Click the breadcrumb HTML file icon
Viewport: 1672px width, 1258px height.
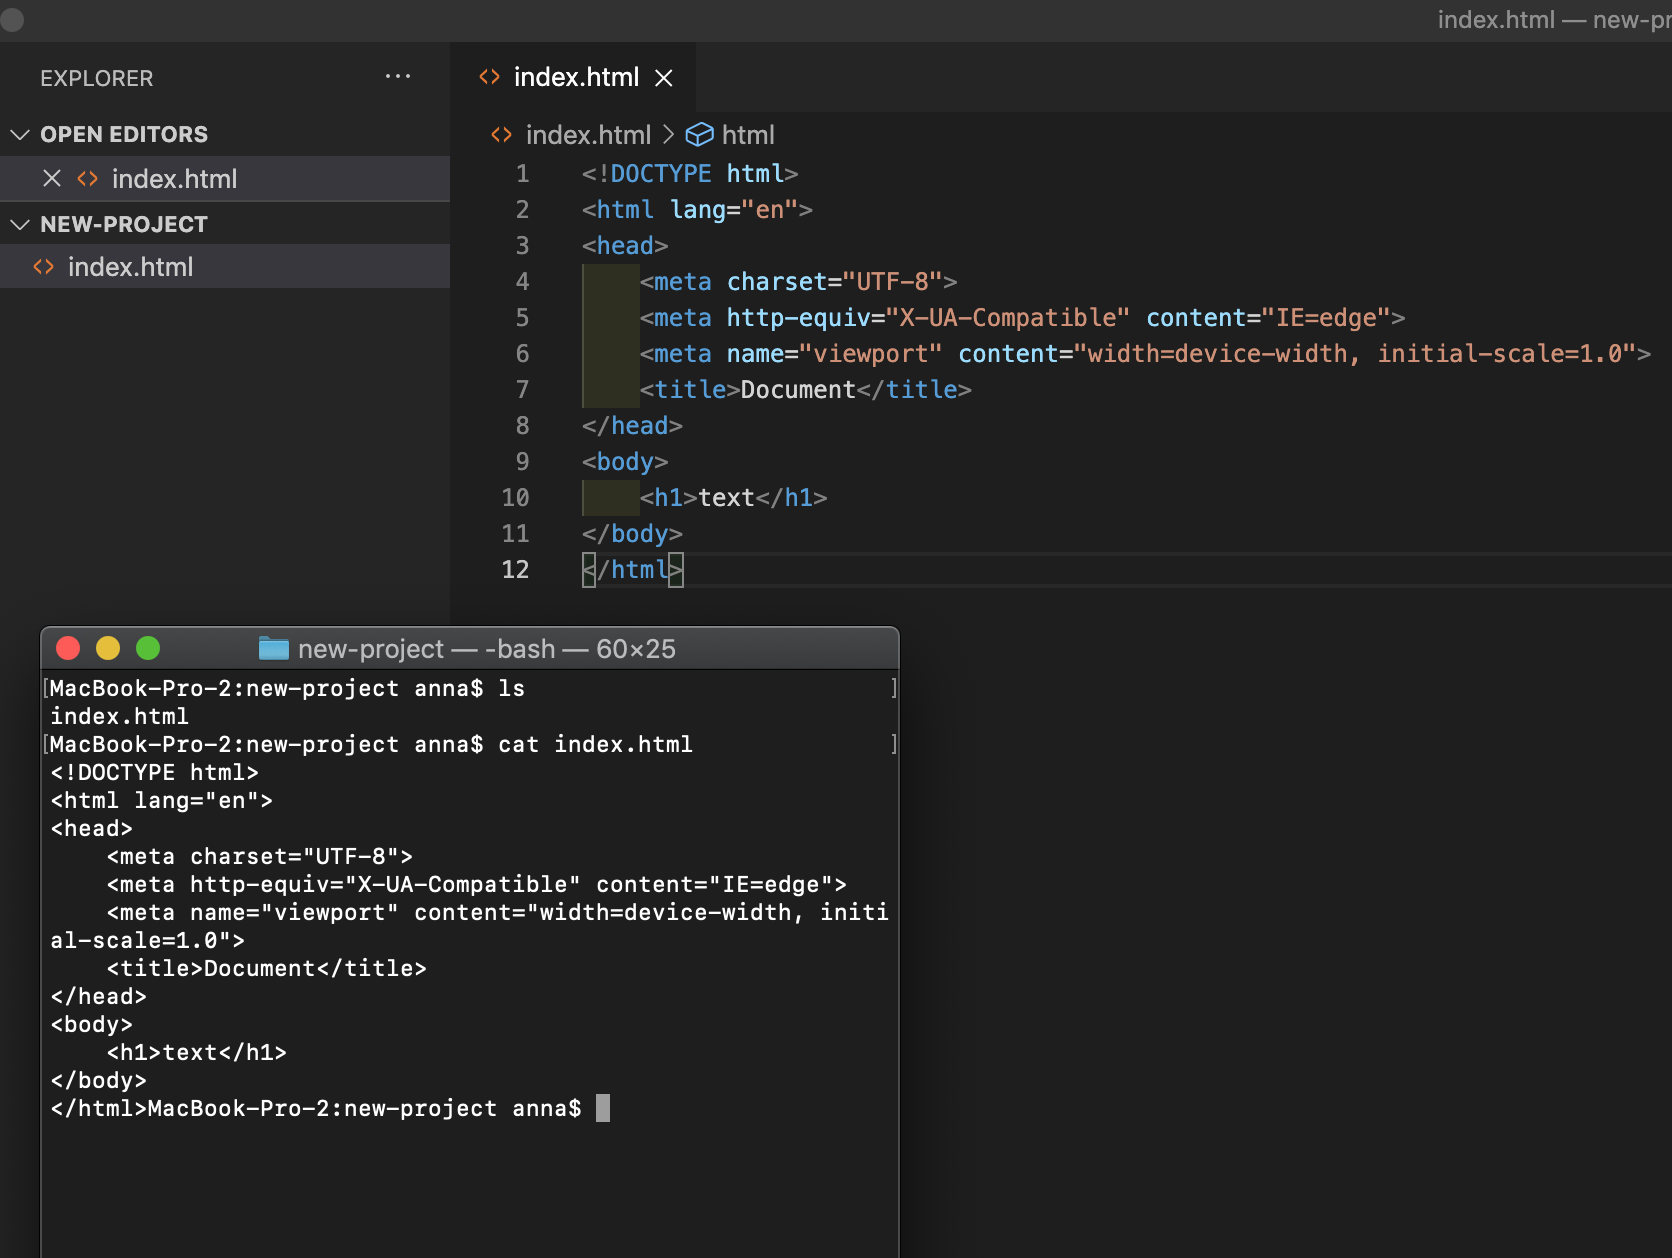(x=501, y=135)
